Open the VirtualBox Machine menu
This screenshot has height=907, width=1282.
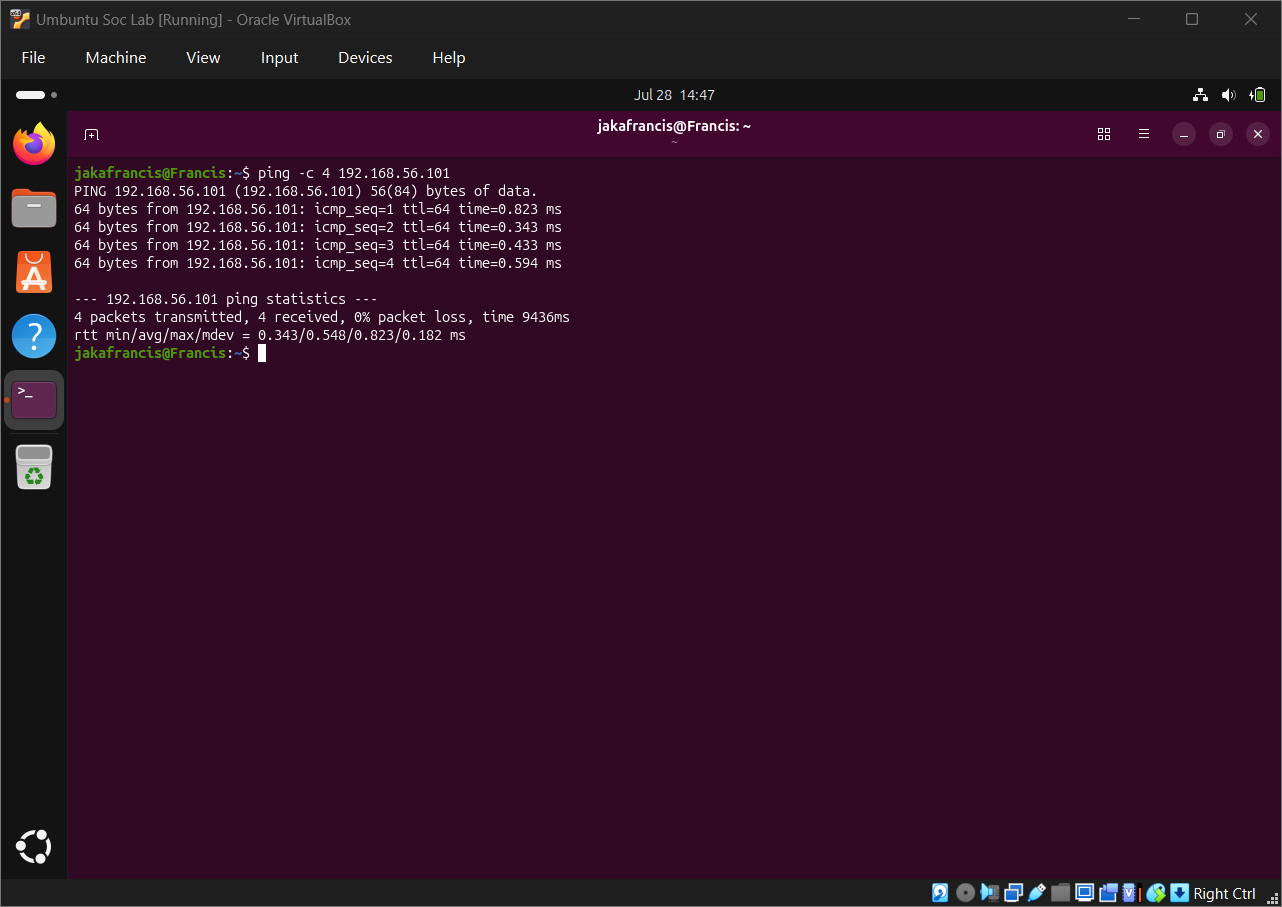(x=116, y=58)
